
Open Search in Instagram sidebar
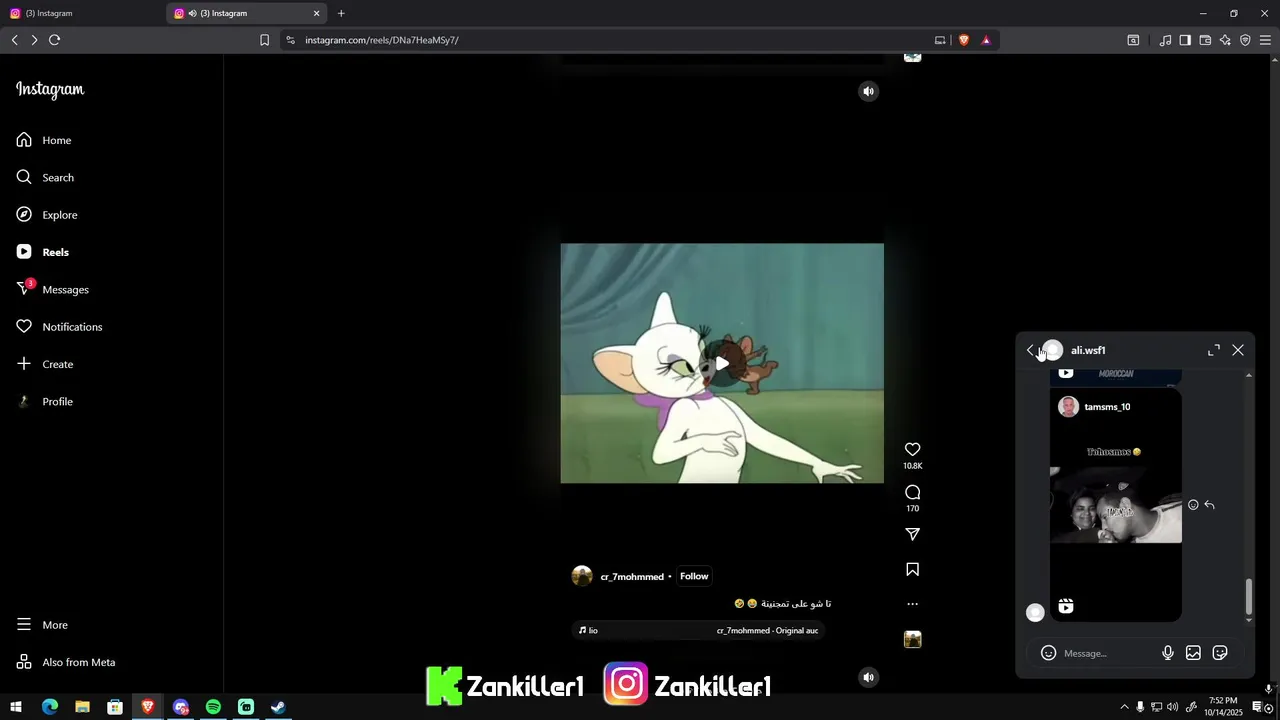[x=58, y=177]
